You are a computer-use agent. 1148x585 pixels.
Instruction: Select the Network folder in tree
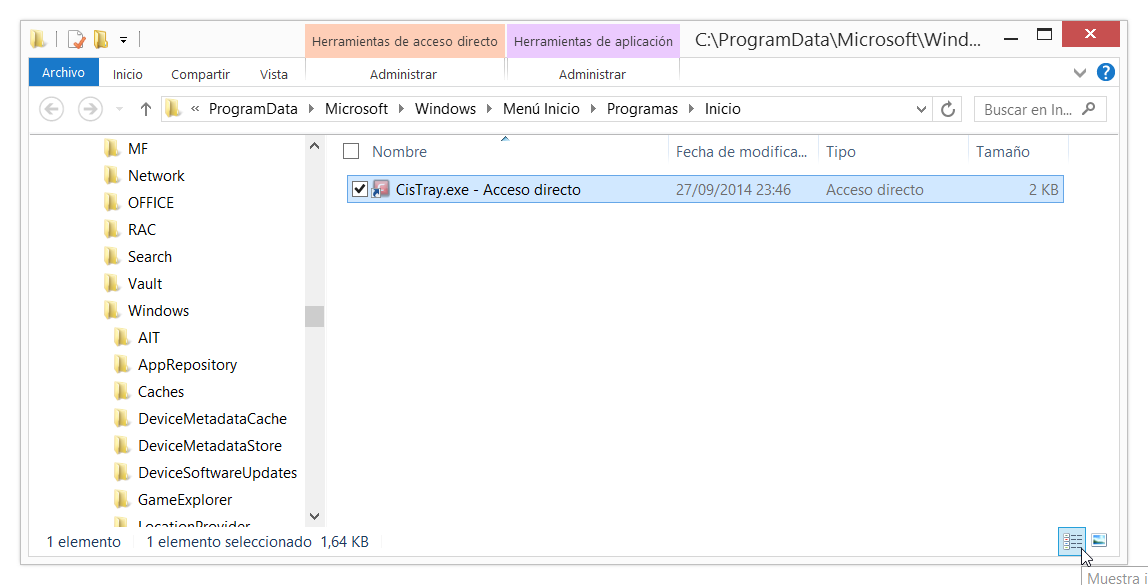[x=156, y=176]
